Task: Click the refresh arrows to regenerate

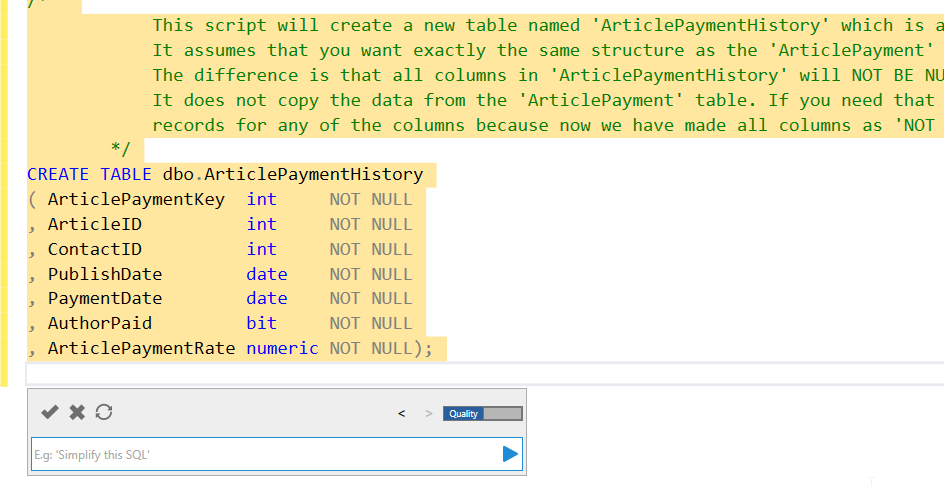Action: click(103, 412)
